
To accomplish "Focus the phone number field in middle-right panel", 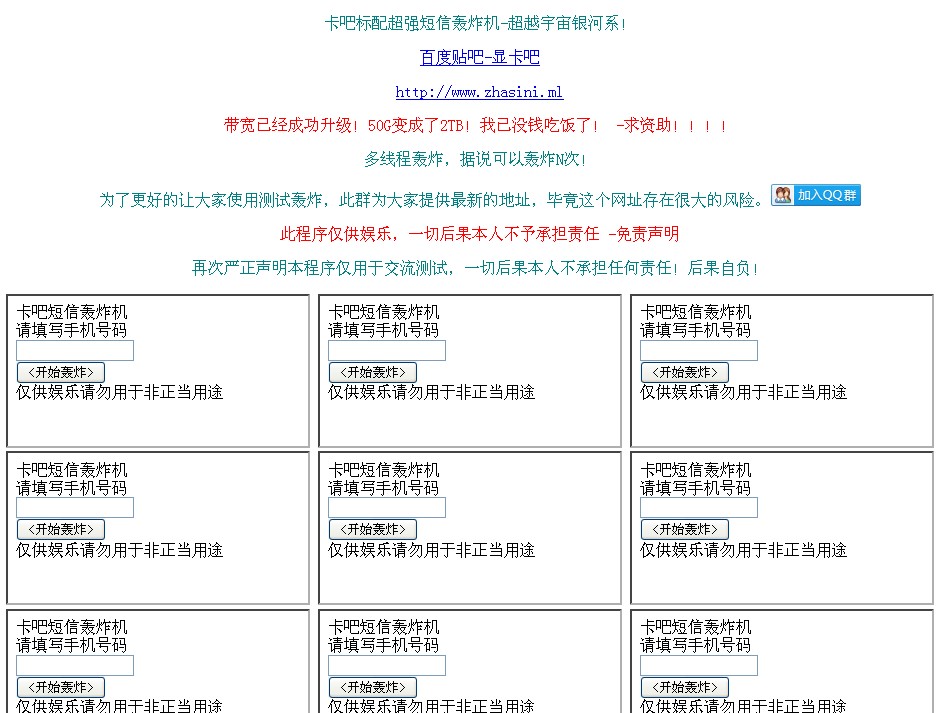I will (699, 508).
